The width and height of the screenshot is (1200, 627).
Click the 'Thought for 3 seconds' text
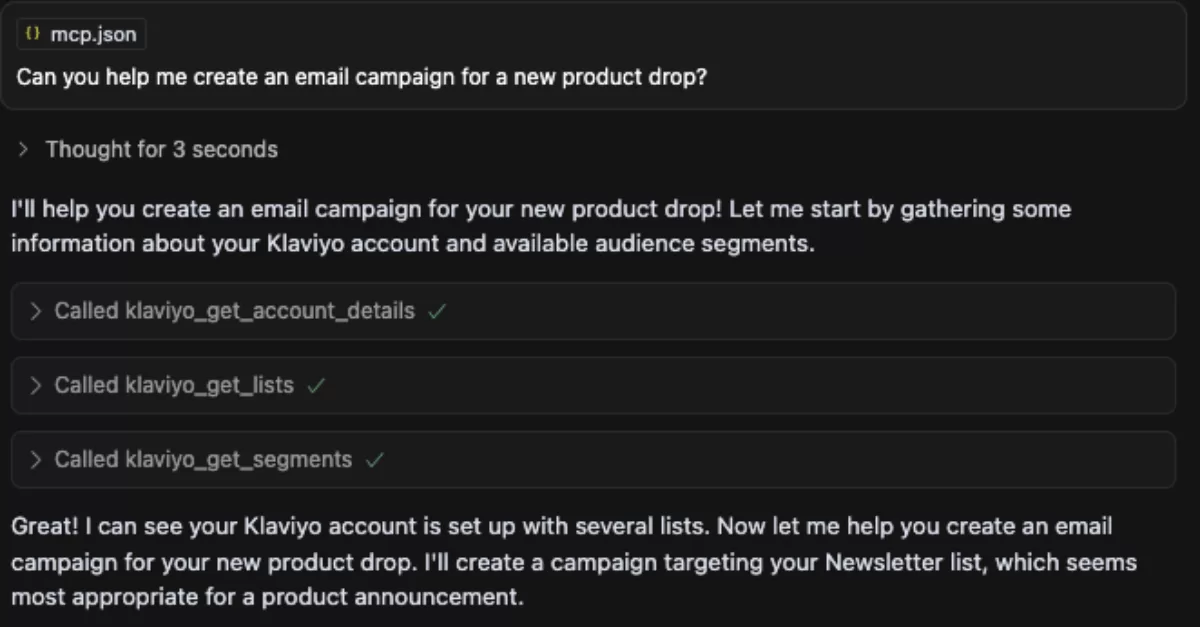(162, 150)
